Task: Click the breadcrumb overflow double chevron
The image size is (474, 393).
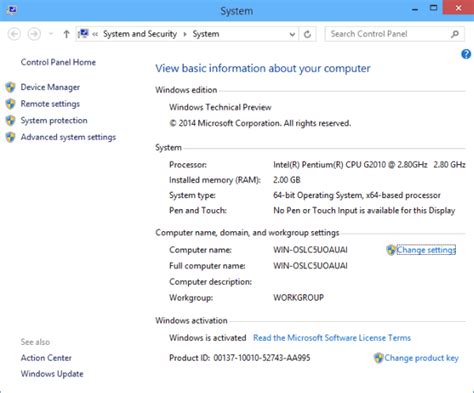Action: 95,34
